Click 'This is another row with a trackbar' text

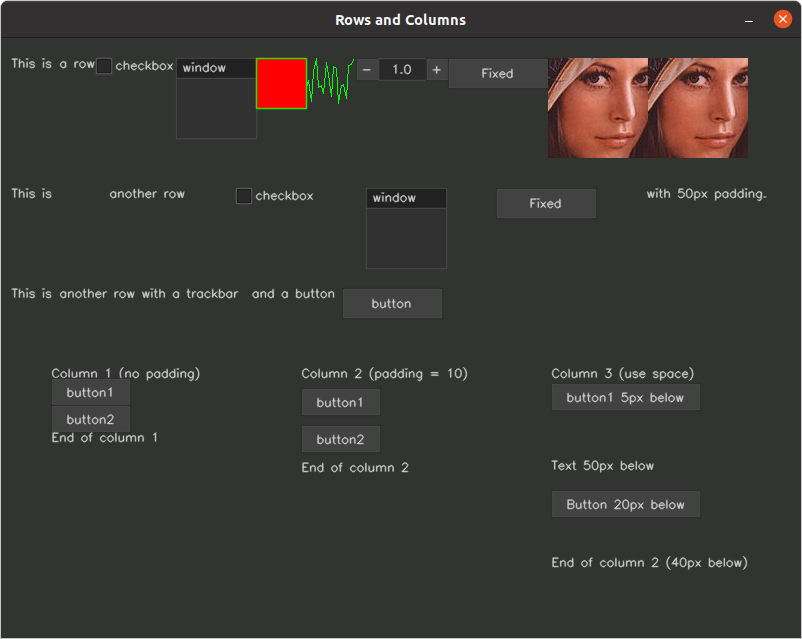click(125, 294)
